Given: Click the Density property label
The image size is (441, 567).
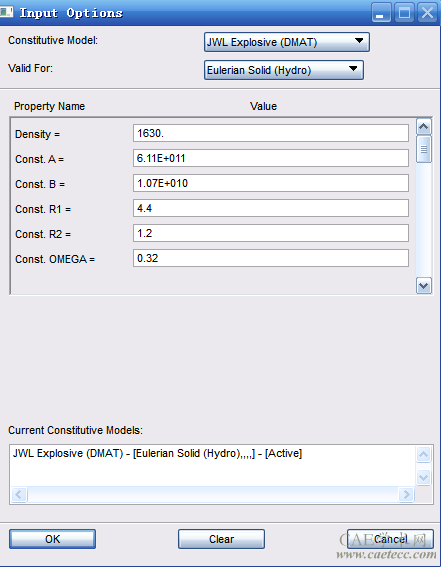Looking at the screenshot, I should 37,134.
